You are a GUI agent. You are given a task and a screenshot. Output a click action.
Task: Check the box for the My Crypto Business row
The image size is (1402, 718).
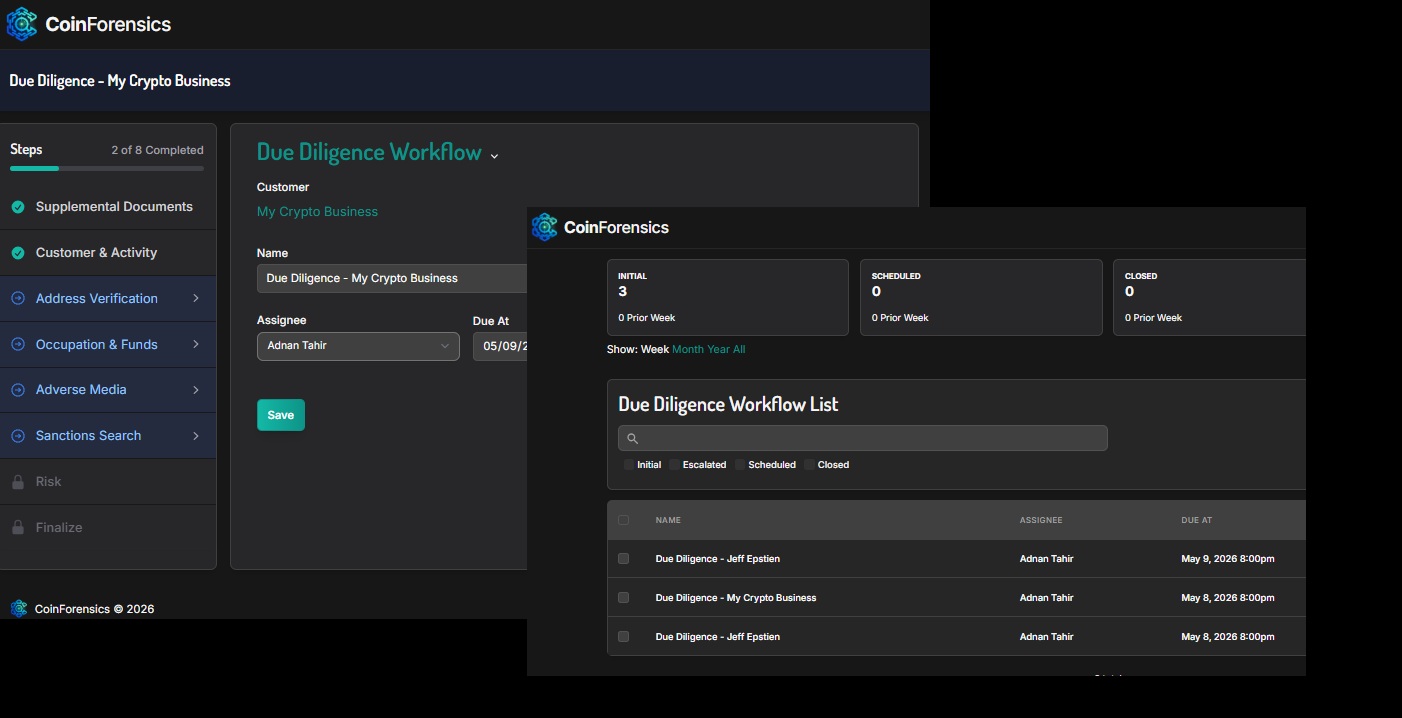(x=623, y=598)
